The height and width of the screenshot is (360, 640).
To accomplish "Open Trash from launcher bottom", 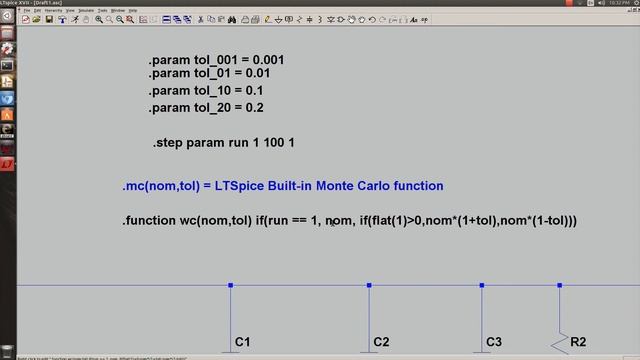I will click(7, 351).
